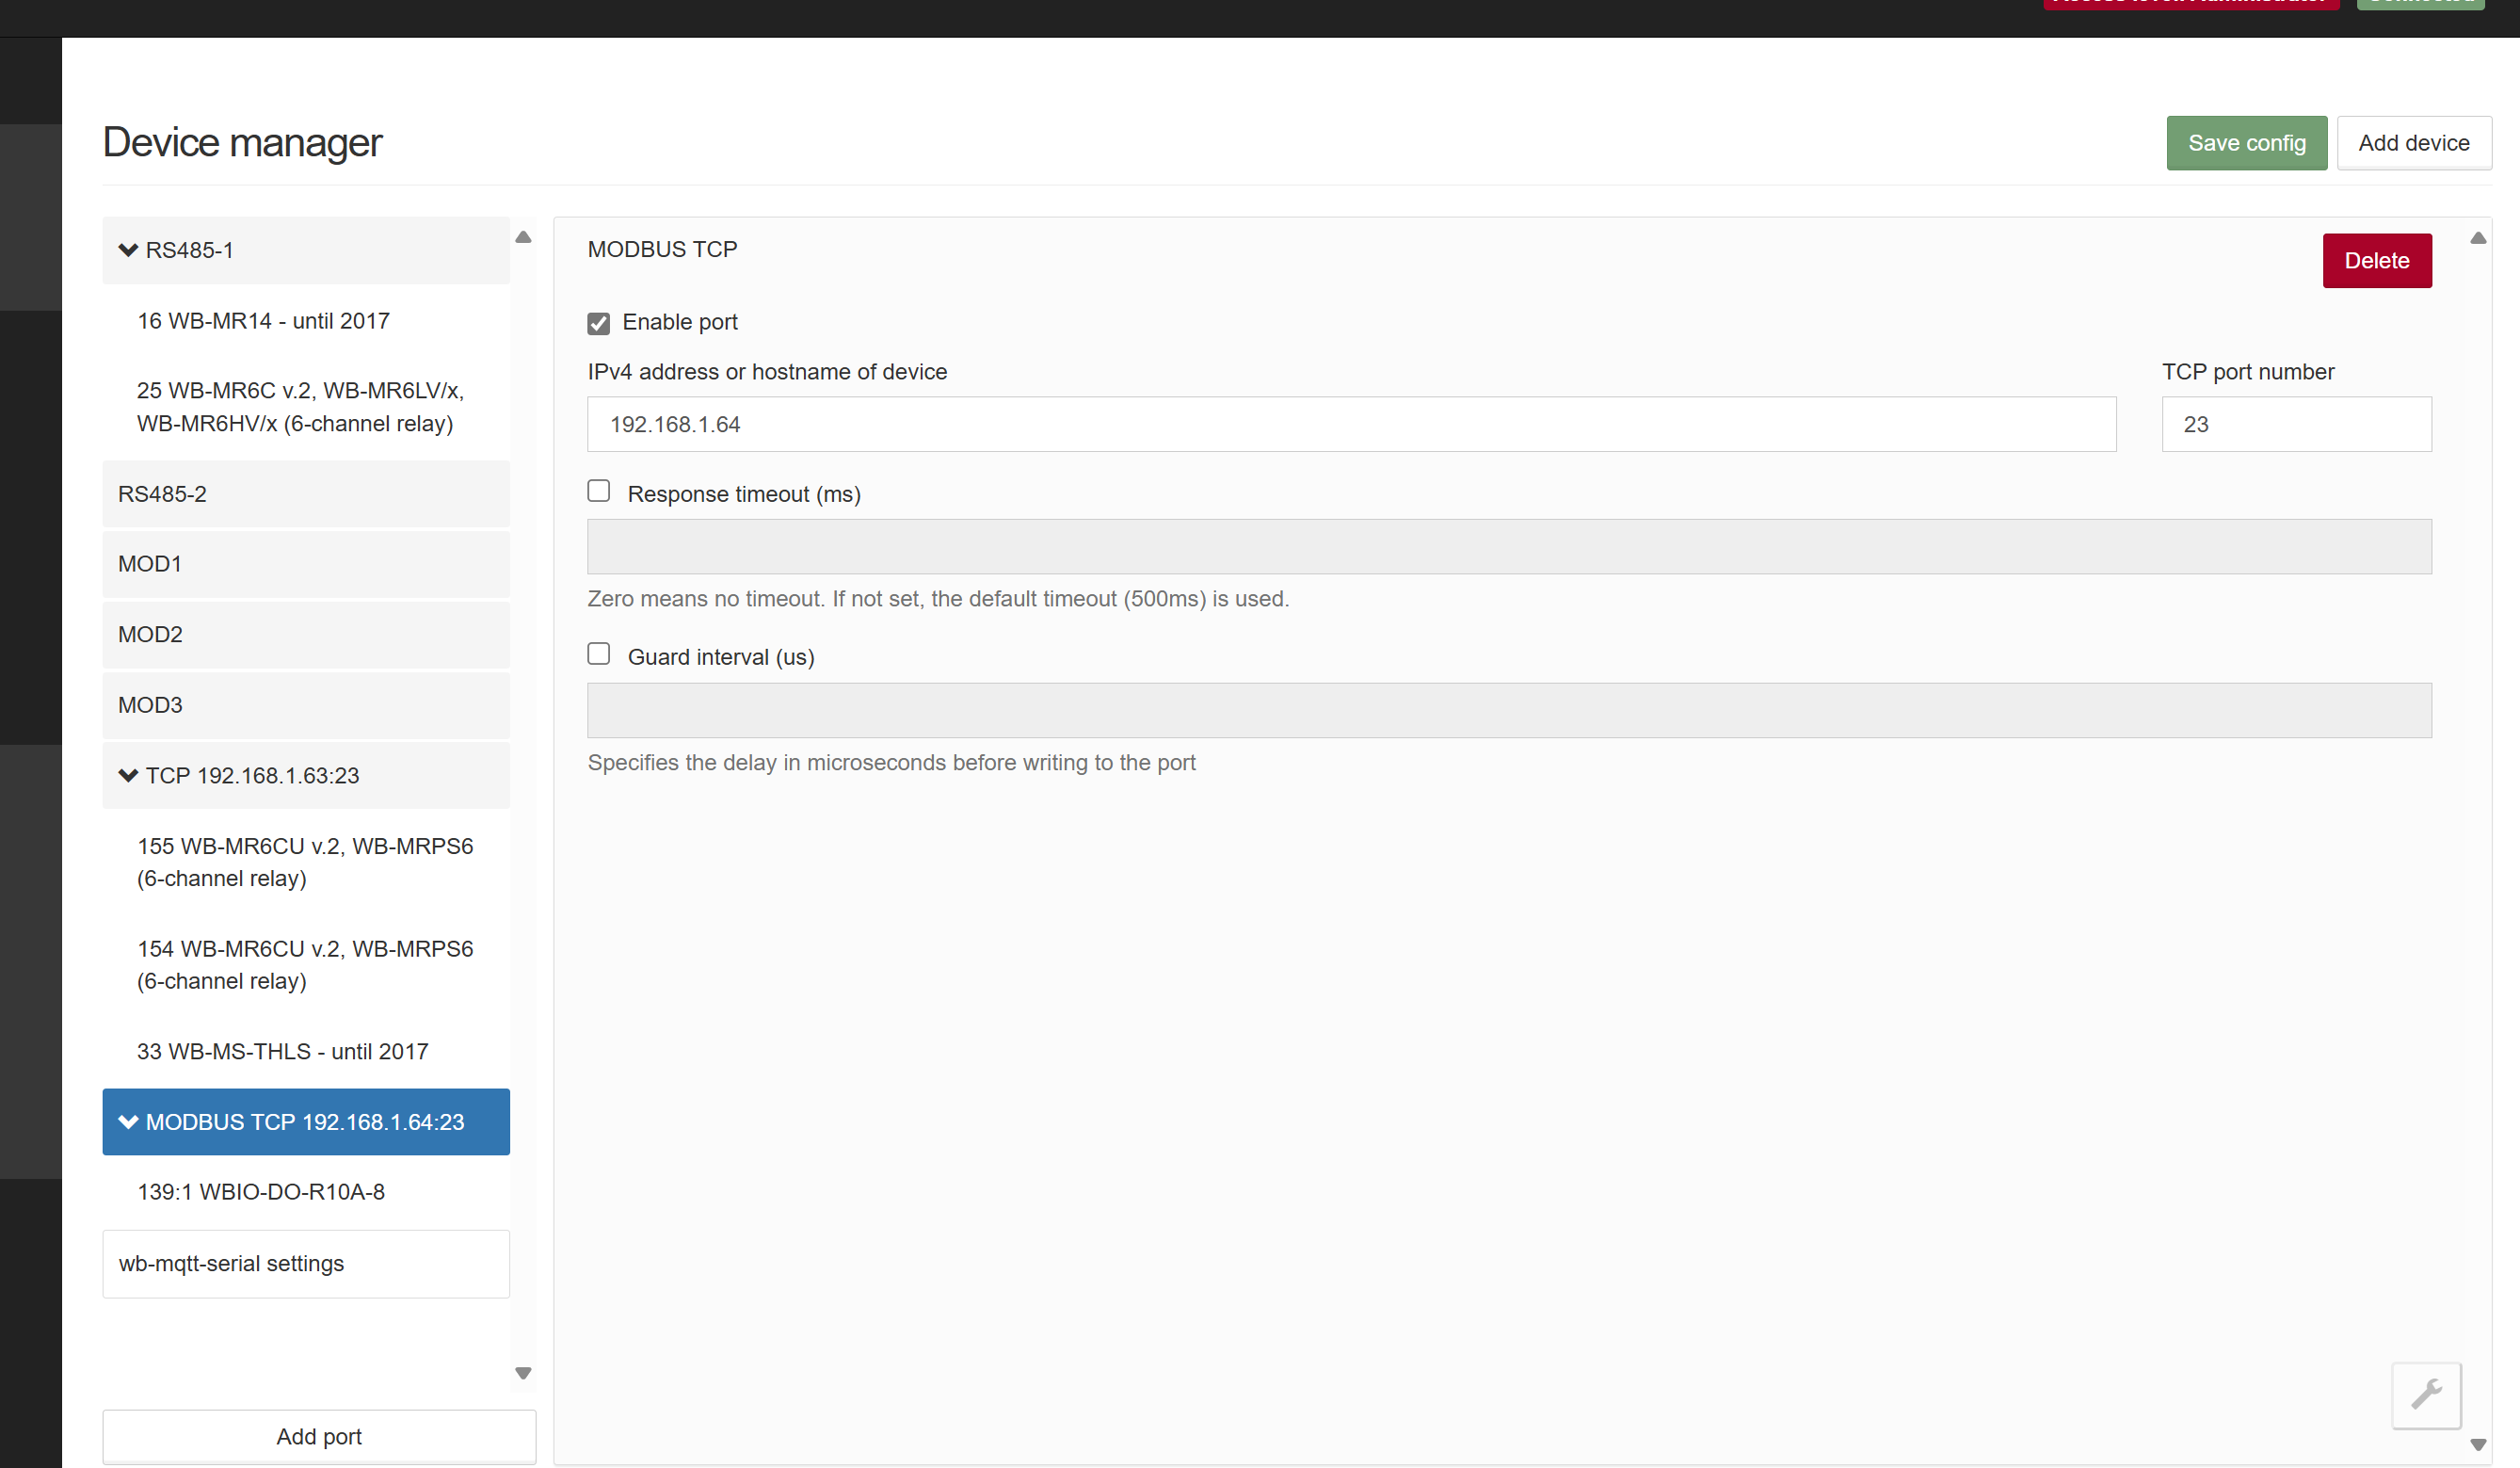Enable the Response timeout checkbox

[598, 491]
